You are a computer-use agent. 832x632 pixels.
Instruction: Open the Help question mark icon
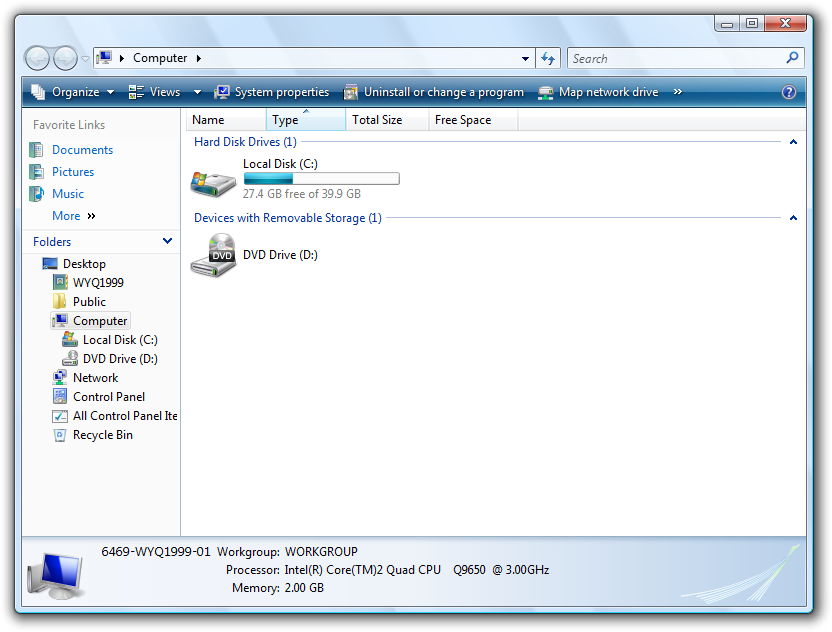coord(789,92)
